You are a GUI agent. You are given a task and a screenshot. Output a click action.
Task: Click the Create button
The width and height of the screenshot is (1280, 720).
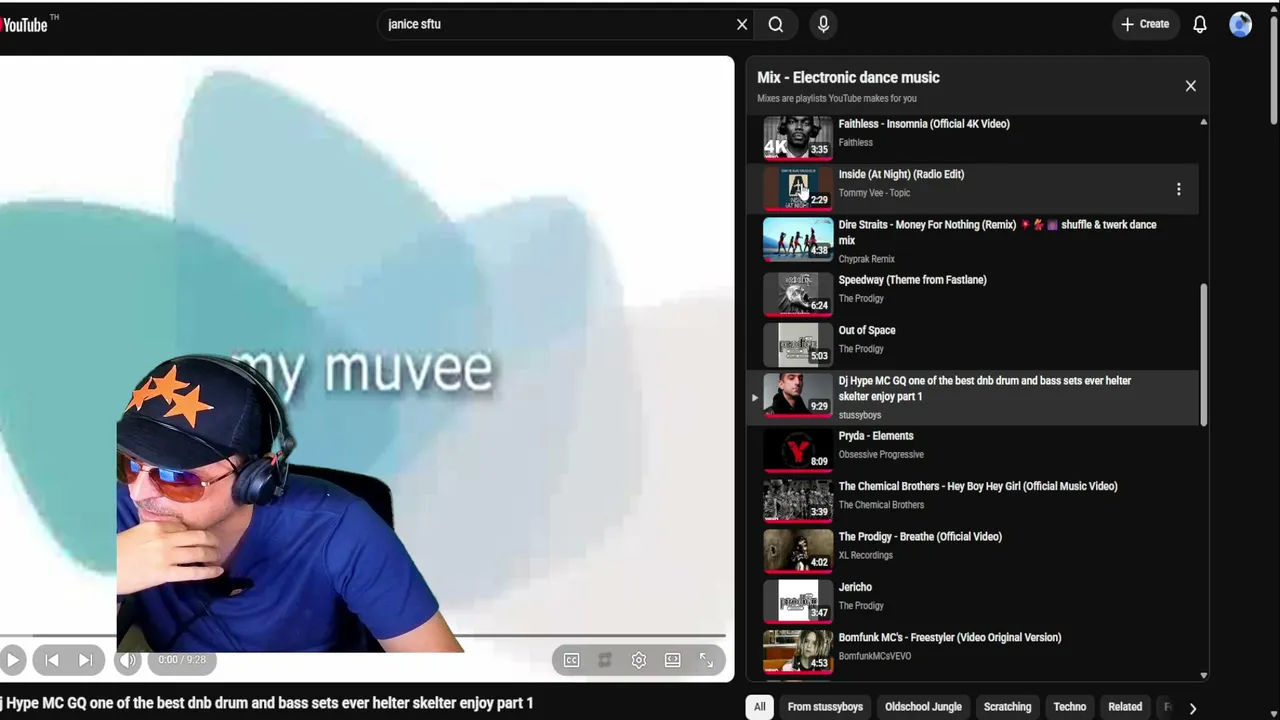[x=1145, y=24]
